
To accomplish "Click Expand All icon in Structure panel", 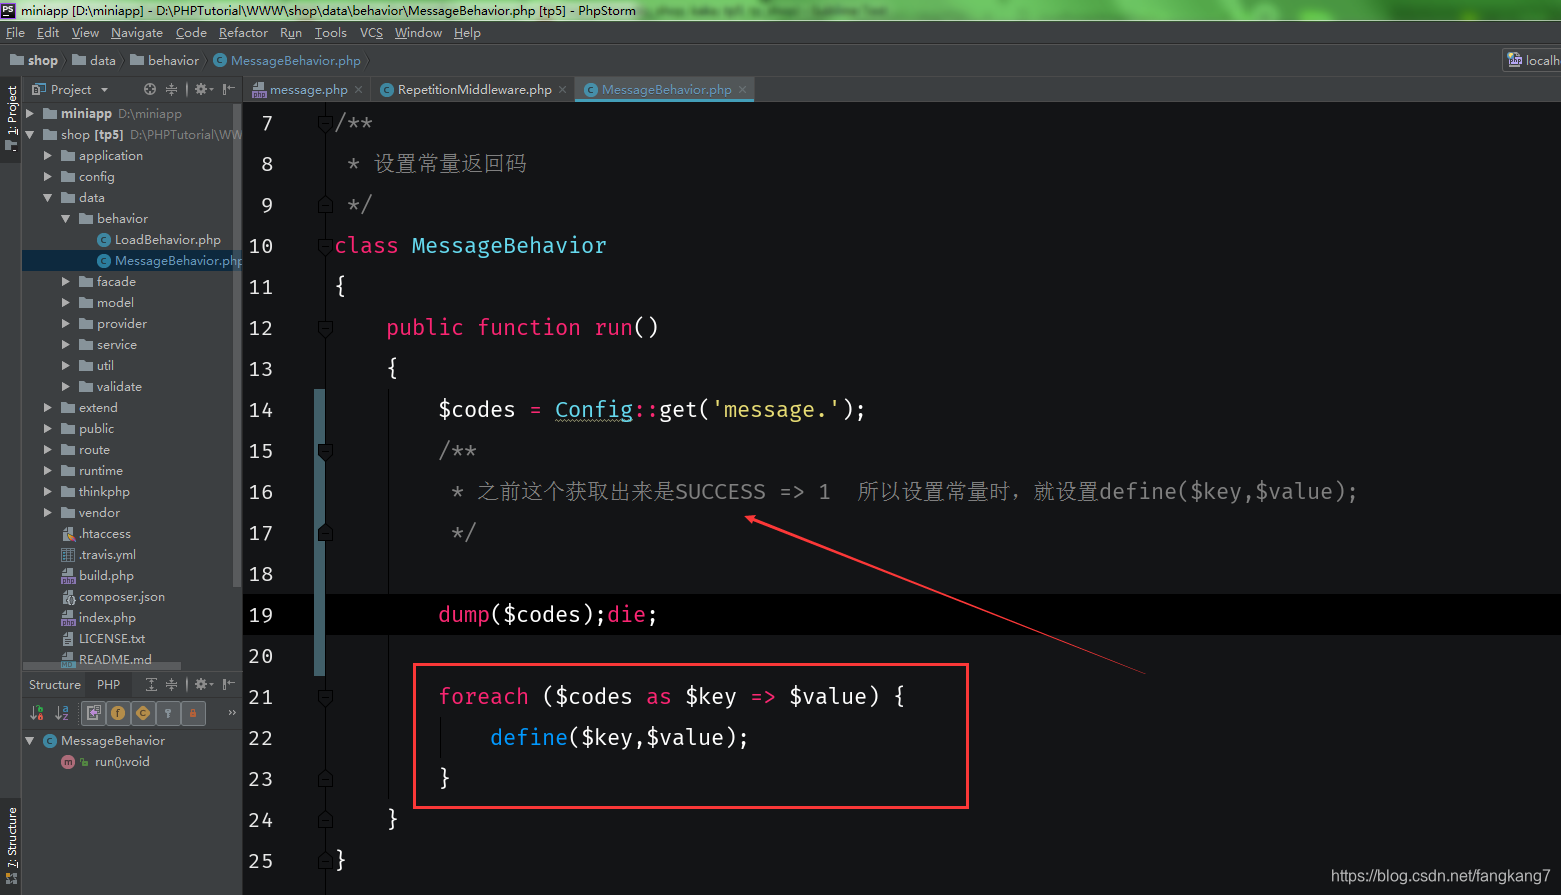I will [x=151, y=684].
